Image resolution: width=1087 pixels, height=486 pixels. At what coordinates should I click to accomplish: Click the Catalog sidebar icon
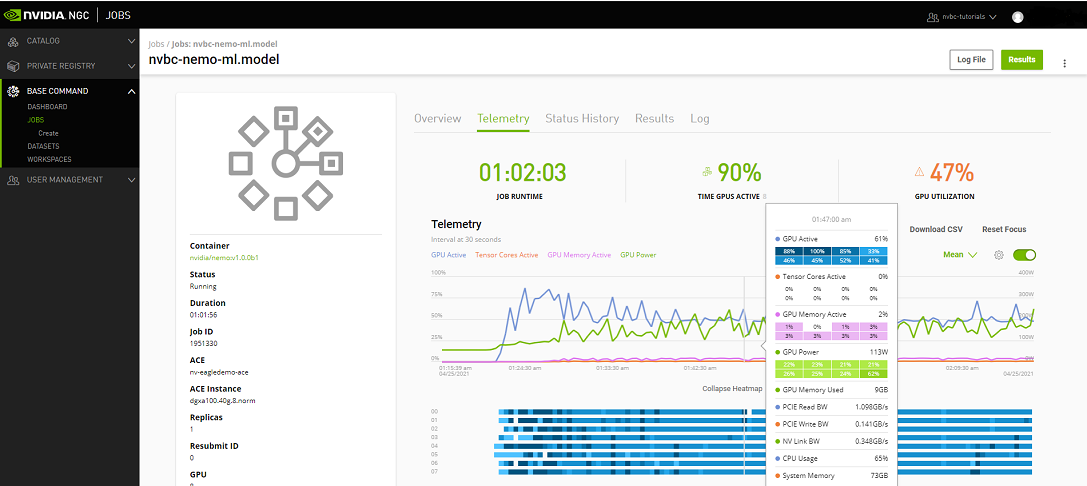pos(13,42)
